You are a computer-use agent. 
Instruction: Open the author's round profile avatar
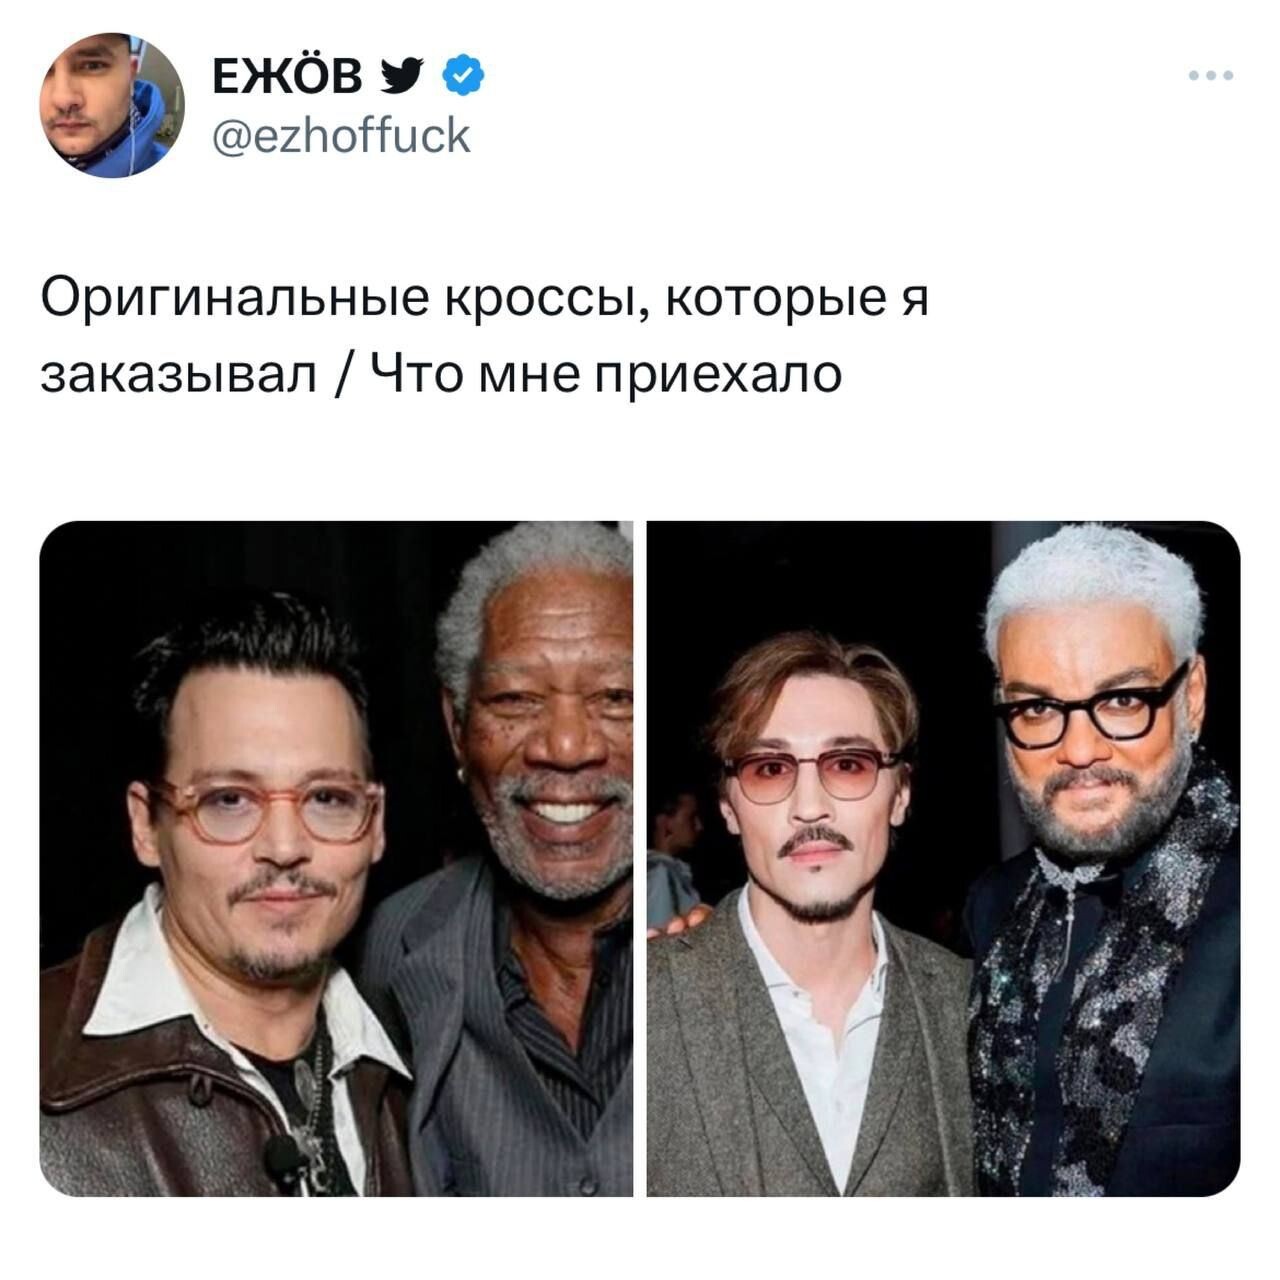pos(112,105)
